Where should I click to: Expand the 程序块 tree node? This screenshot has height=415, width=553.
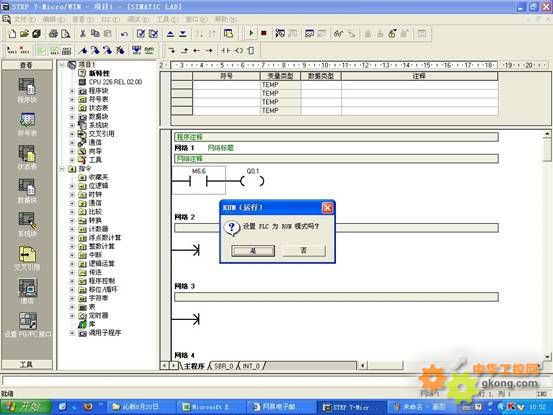click(x=72, y=91)
